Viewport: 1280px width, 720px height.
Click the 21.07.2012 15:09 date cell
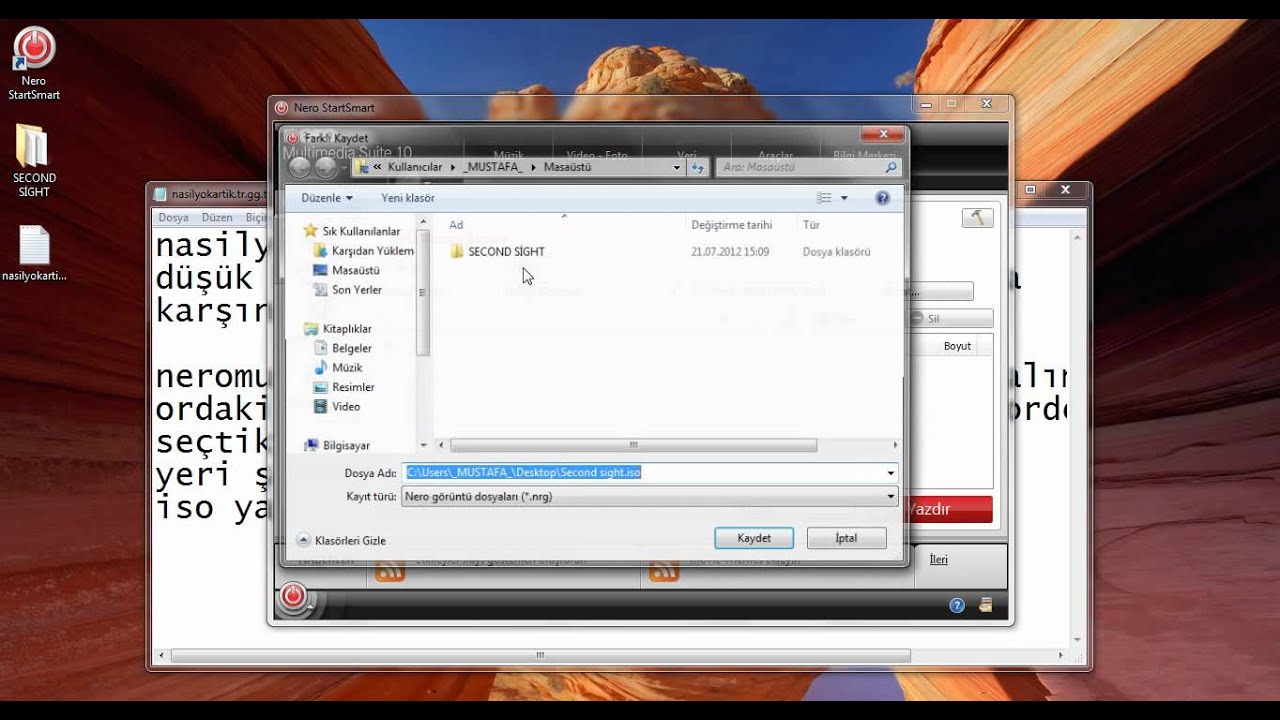(x=730, y=252)
